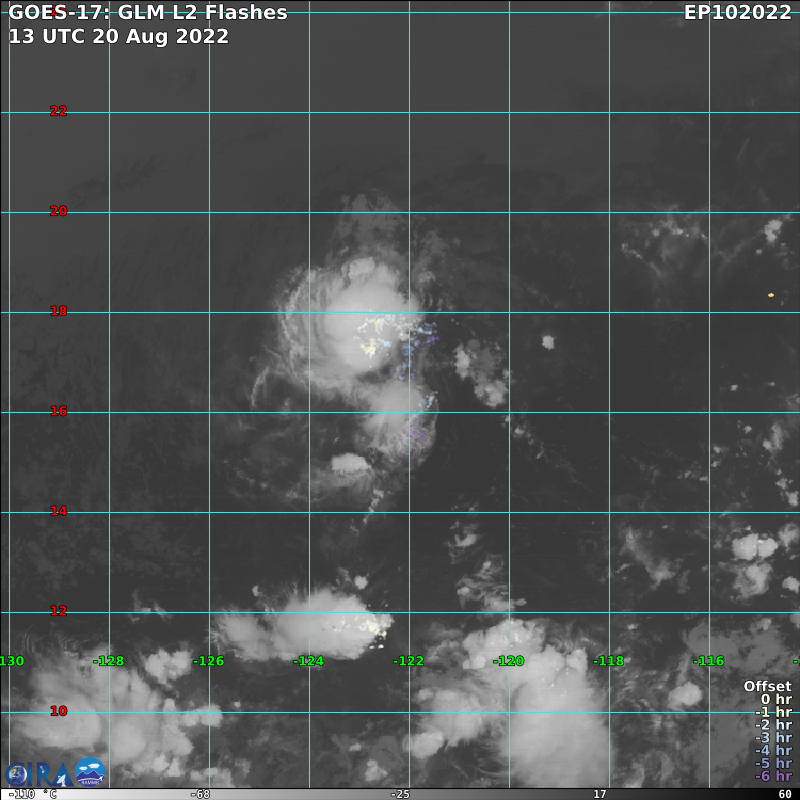
Task: Click the '-2 hr' legend entry
Action: click(773, 724)
